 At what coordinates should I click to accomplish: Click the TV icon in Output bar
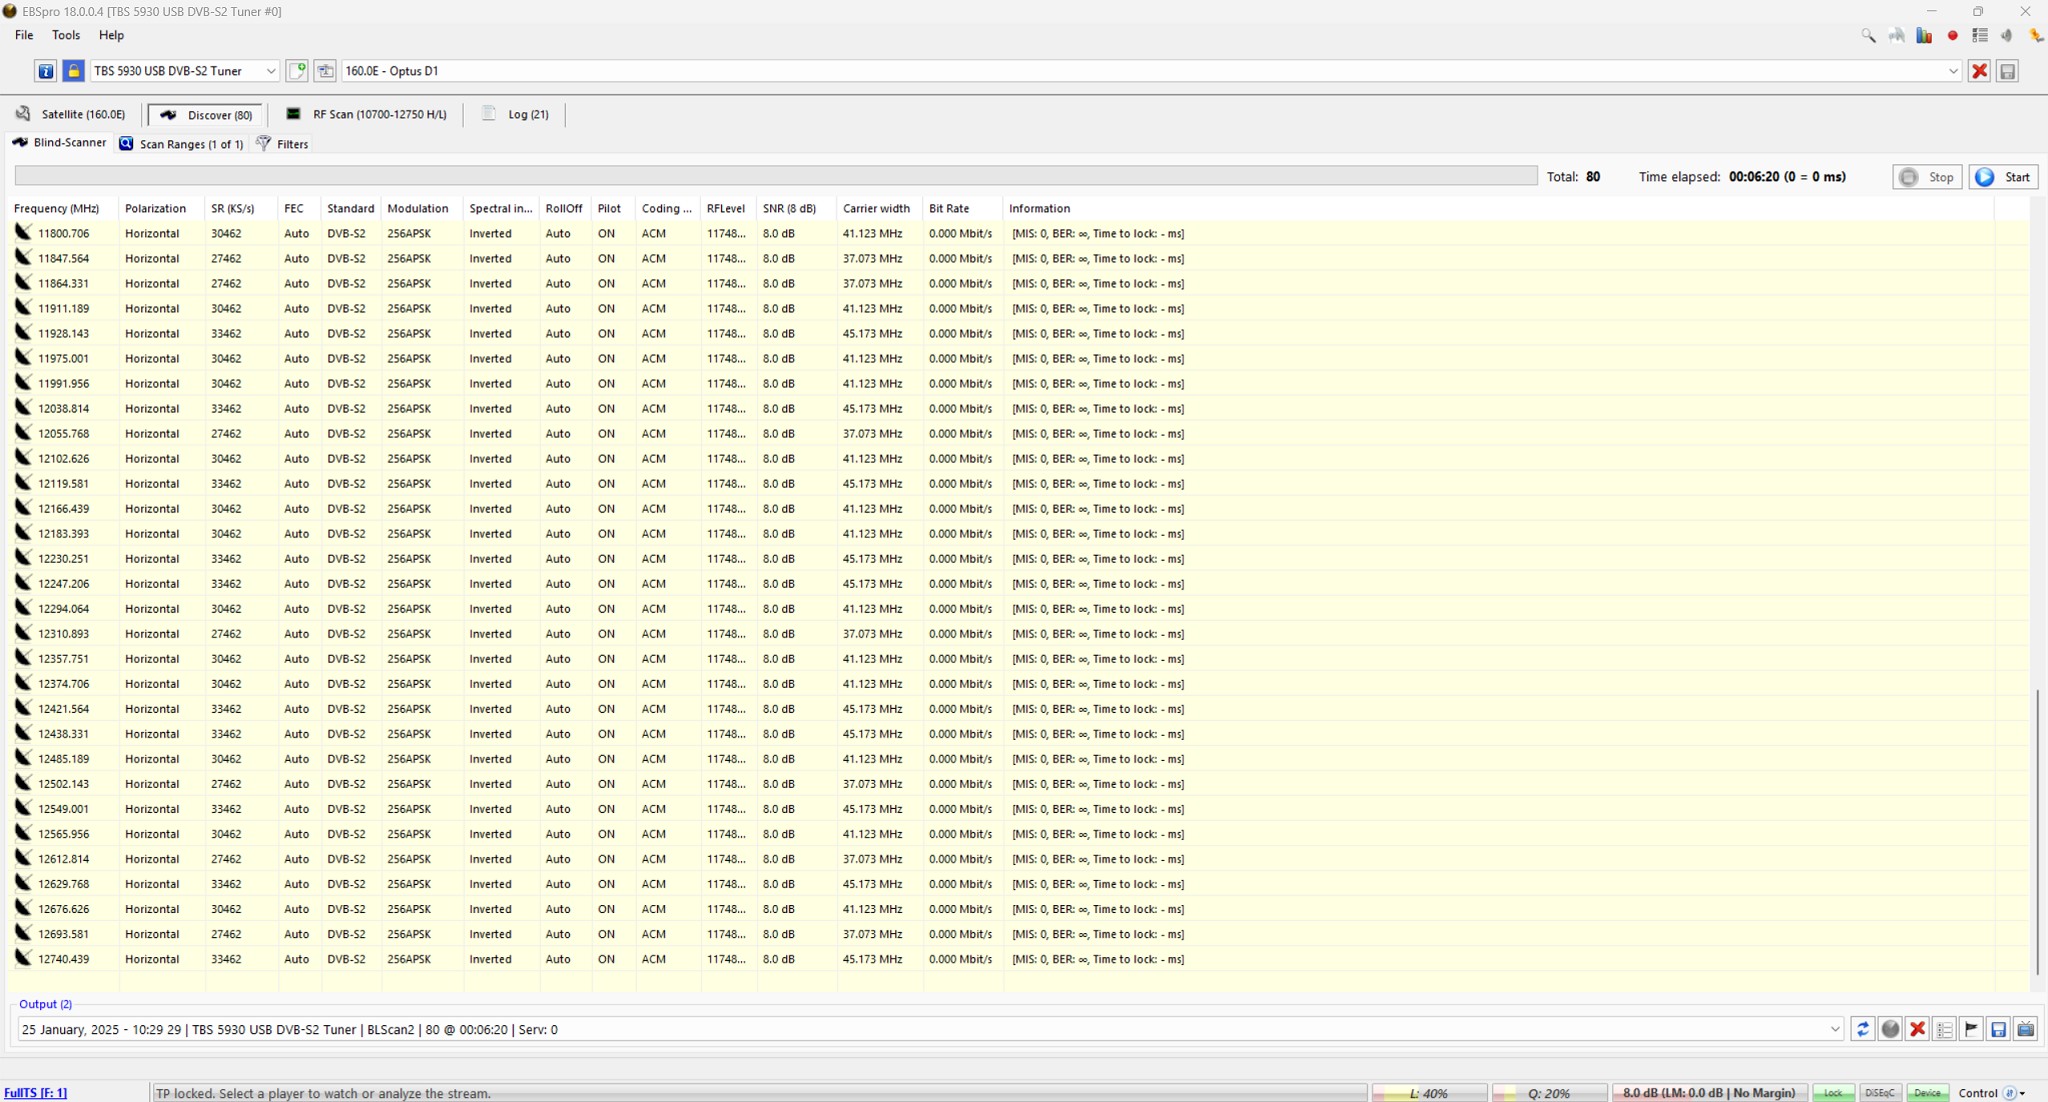point(2026,1029)
